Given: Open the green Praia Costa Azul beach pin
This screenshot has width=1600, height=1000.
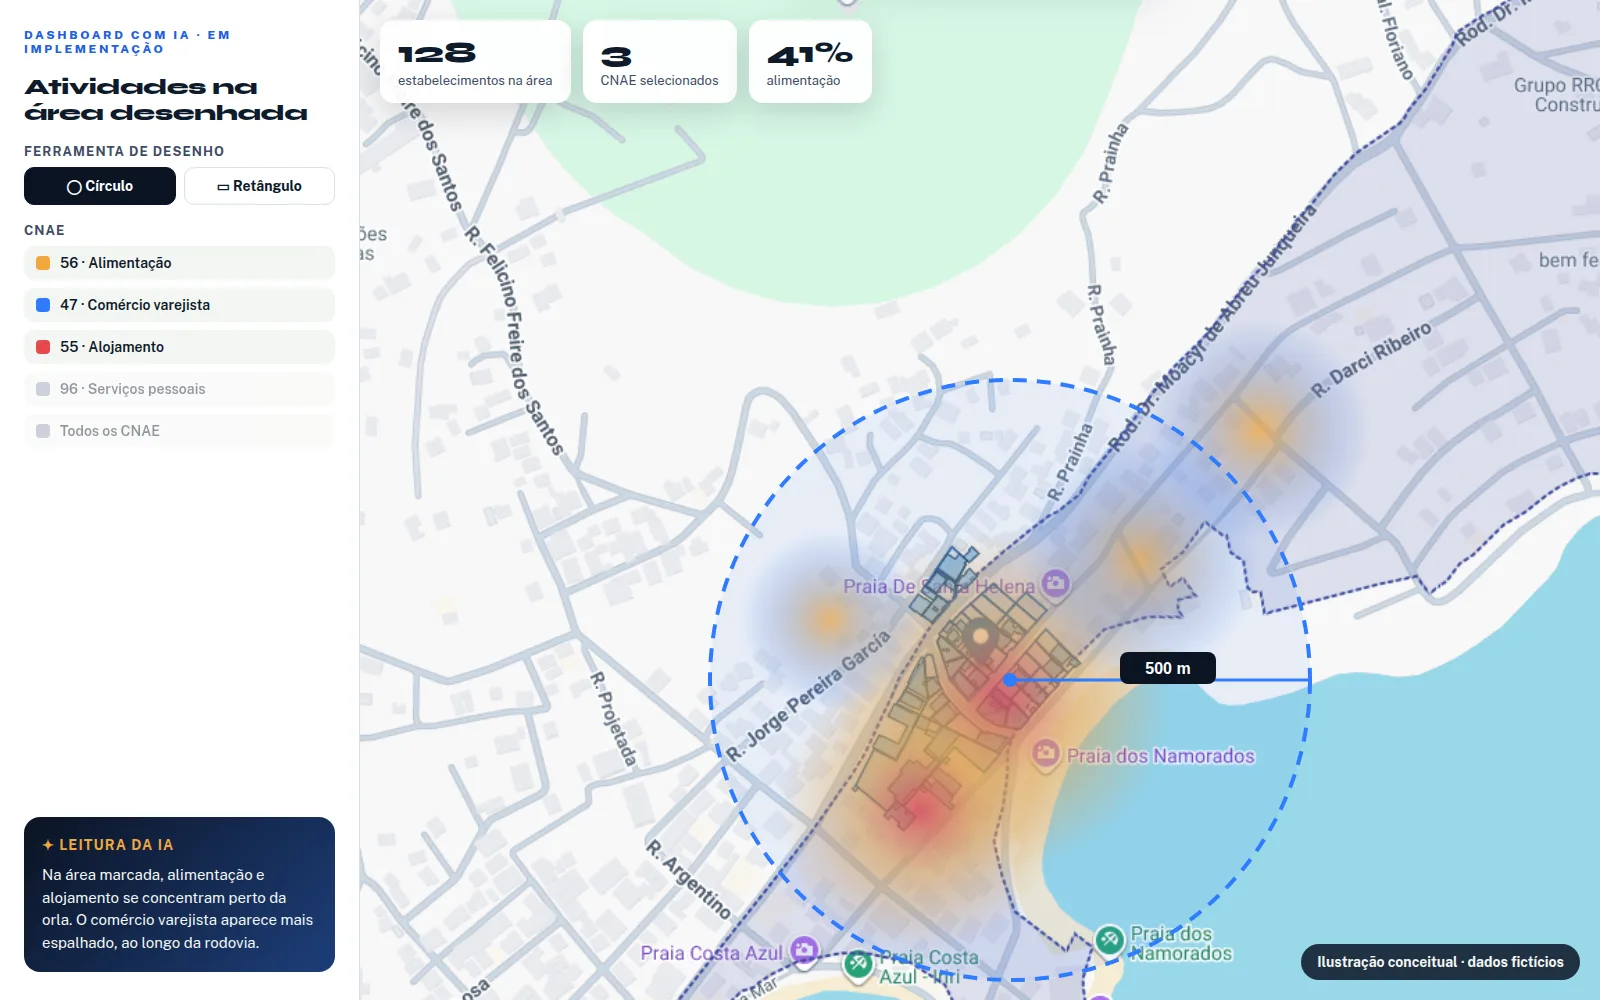Looking at the screenshot, I should 858,965.
